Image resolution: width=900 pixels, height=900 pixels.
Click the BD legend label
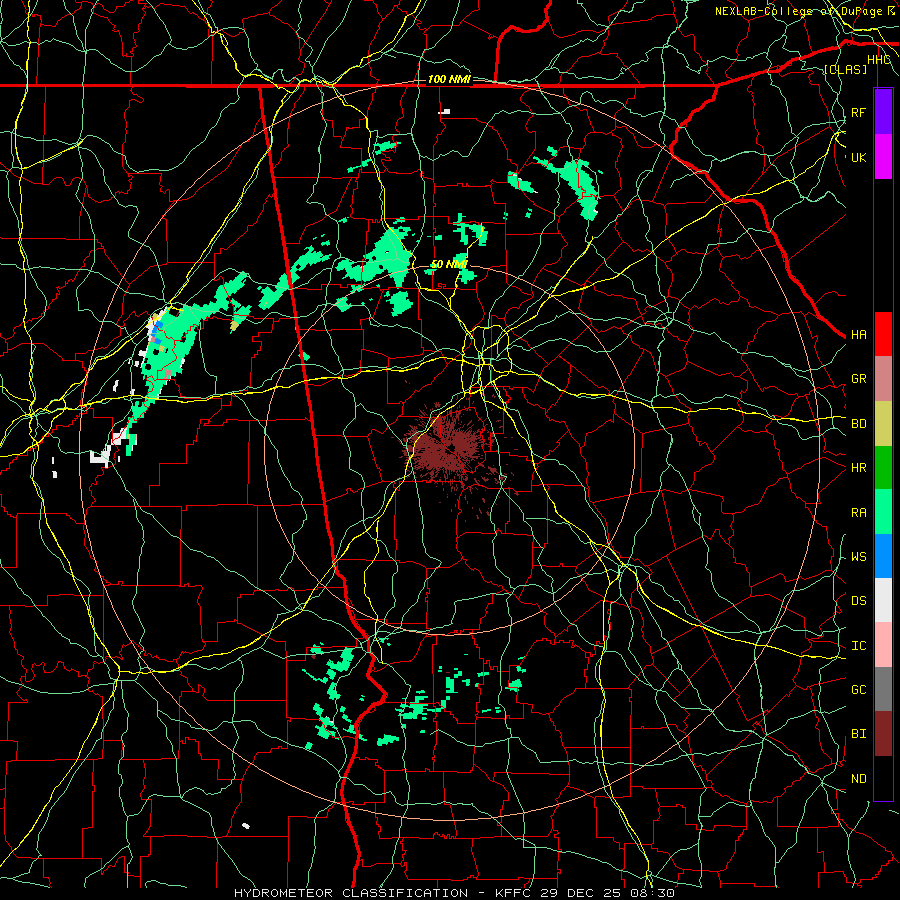pos(859,424)
